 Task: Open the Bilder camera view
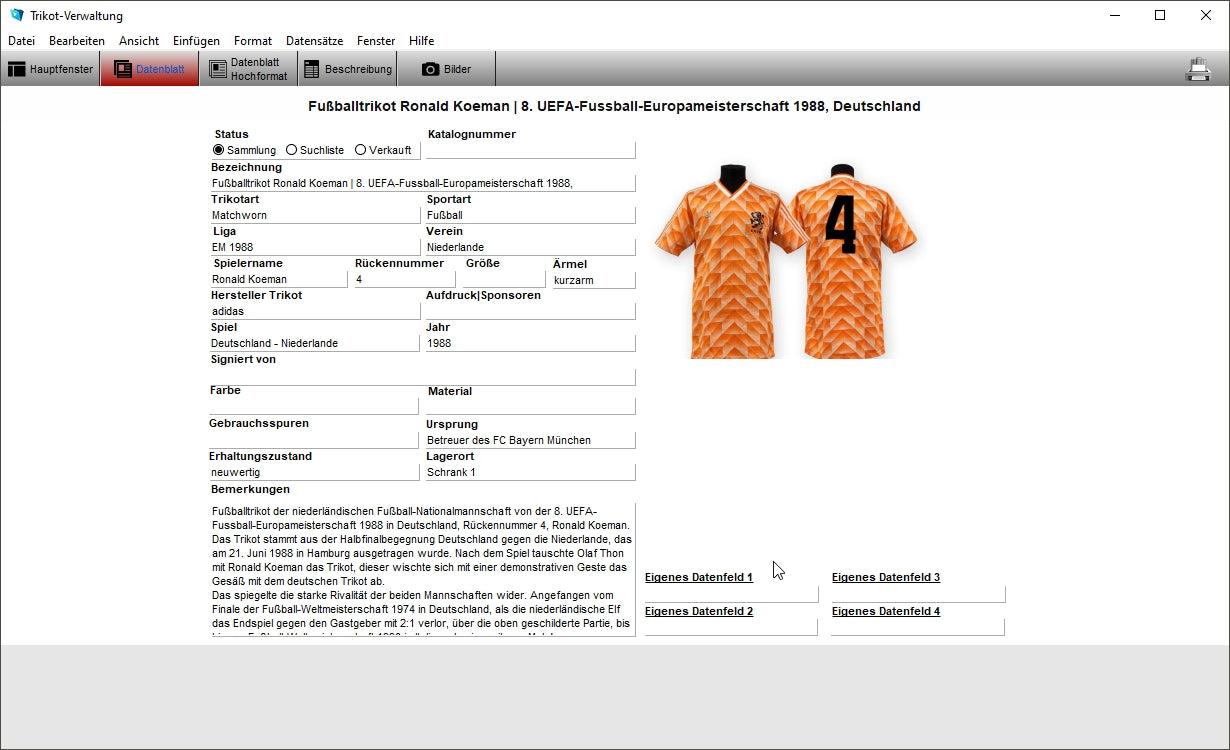tap(446, 69)
